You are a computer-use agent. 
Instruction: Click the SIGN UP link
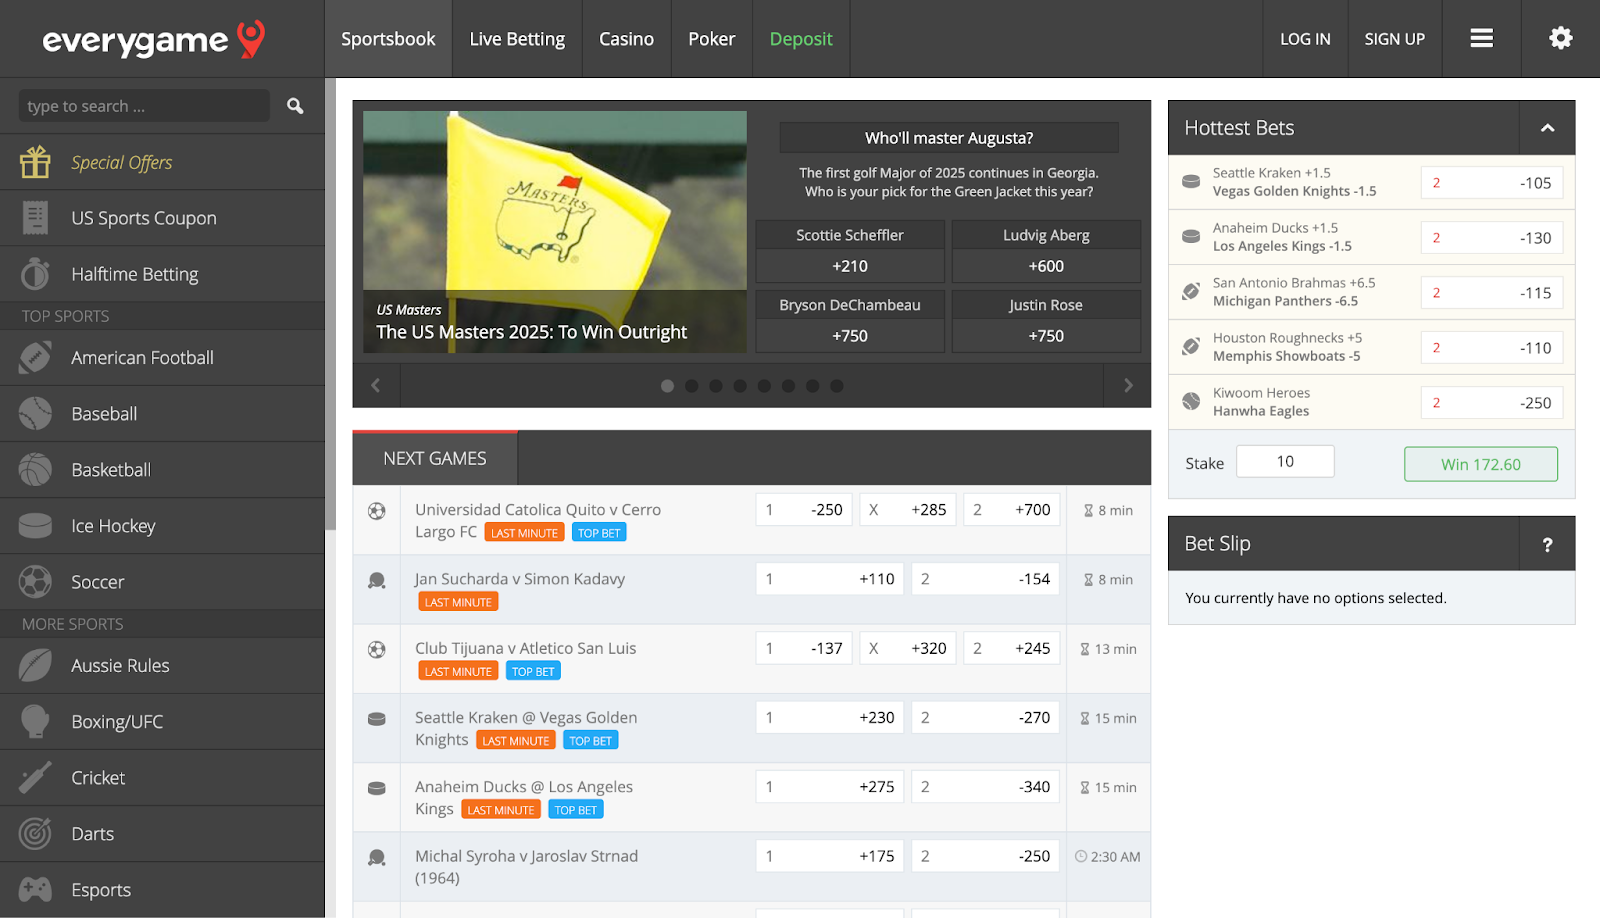[x=1394, y=39]
